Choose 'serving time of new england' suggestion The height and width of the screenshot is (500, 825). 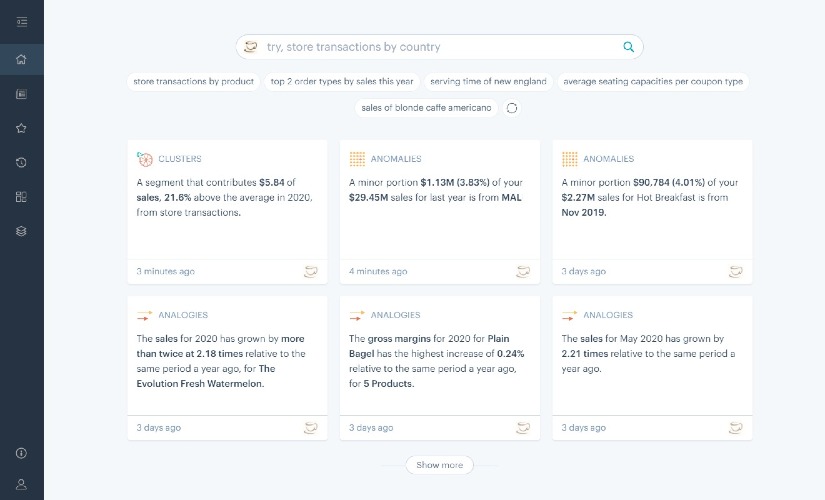[488, 81]
